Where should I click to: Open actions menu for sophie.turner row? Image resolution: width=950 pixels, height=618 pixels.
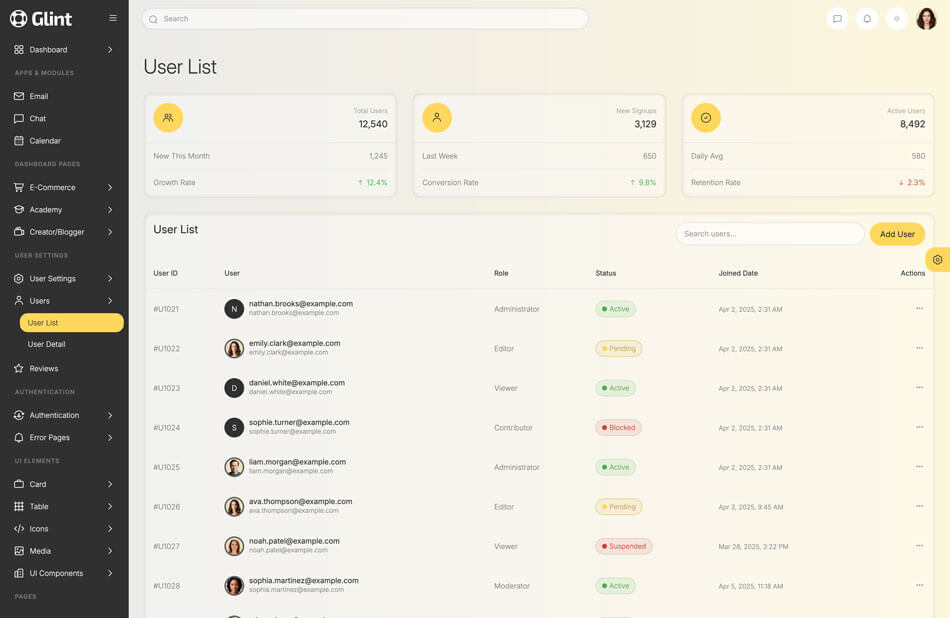point(919,427)
